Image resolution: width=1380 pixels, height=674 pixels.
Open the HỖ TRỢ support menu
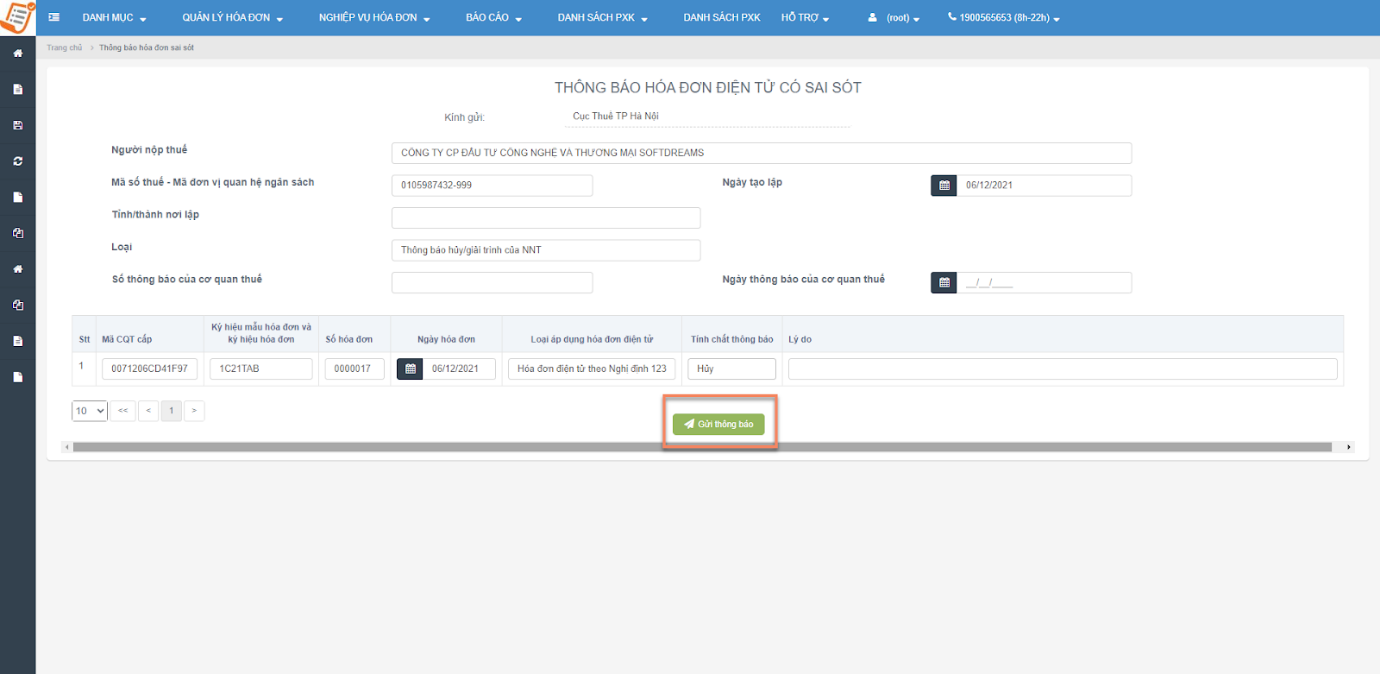point(806,18)
